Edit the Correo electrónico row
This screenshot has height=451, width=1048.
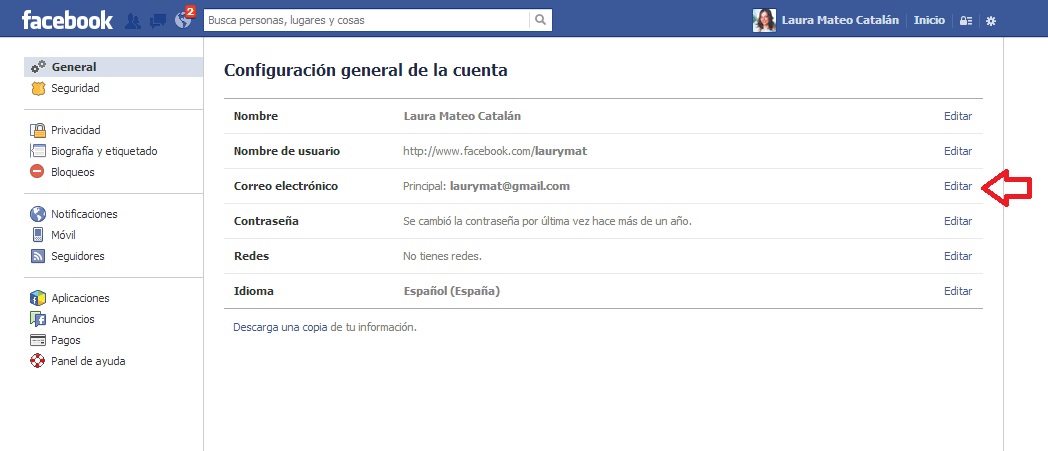(x=957, y=186)
